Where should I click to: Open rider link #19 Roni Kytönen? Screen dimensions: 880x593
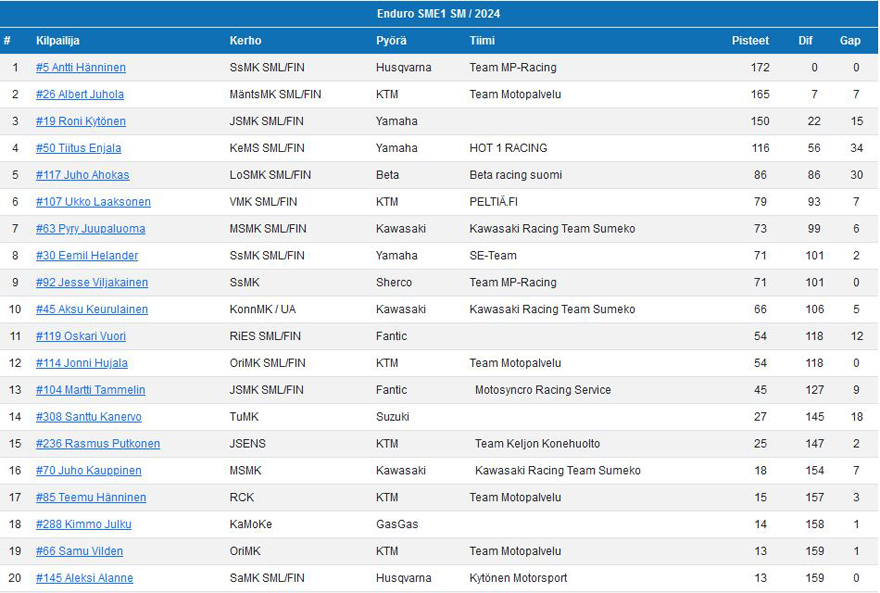pyautogui.click(x=81, y=121)
